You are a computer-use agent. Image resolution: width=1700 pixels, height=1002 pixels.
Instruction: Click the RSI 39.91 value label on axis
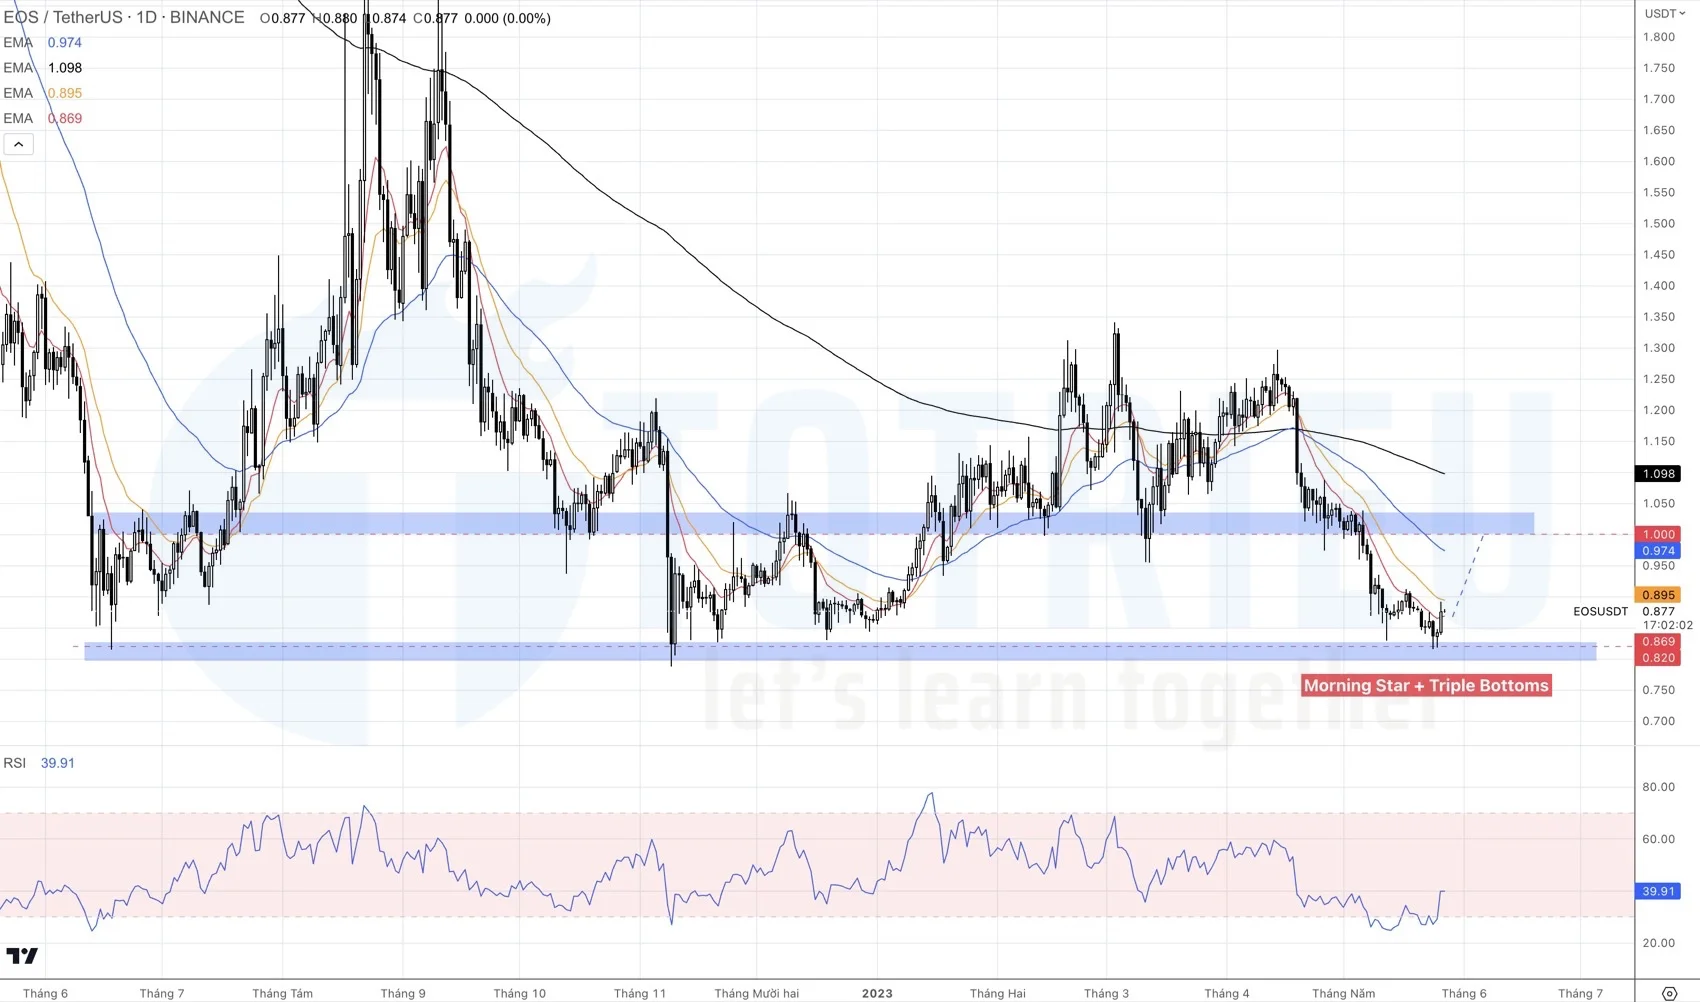(1658, 891)
